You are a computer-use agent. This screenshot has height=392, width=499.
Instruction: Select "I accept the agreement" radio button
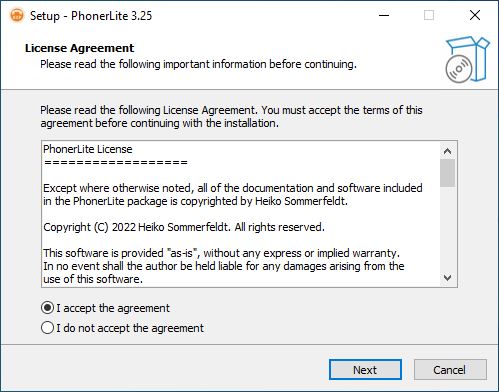click(47, 308)
